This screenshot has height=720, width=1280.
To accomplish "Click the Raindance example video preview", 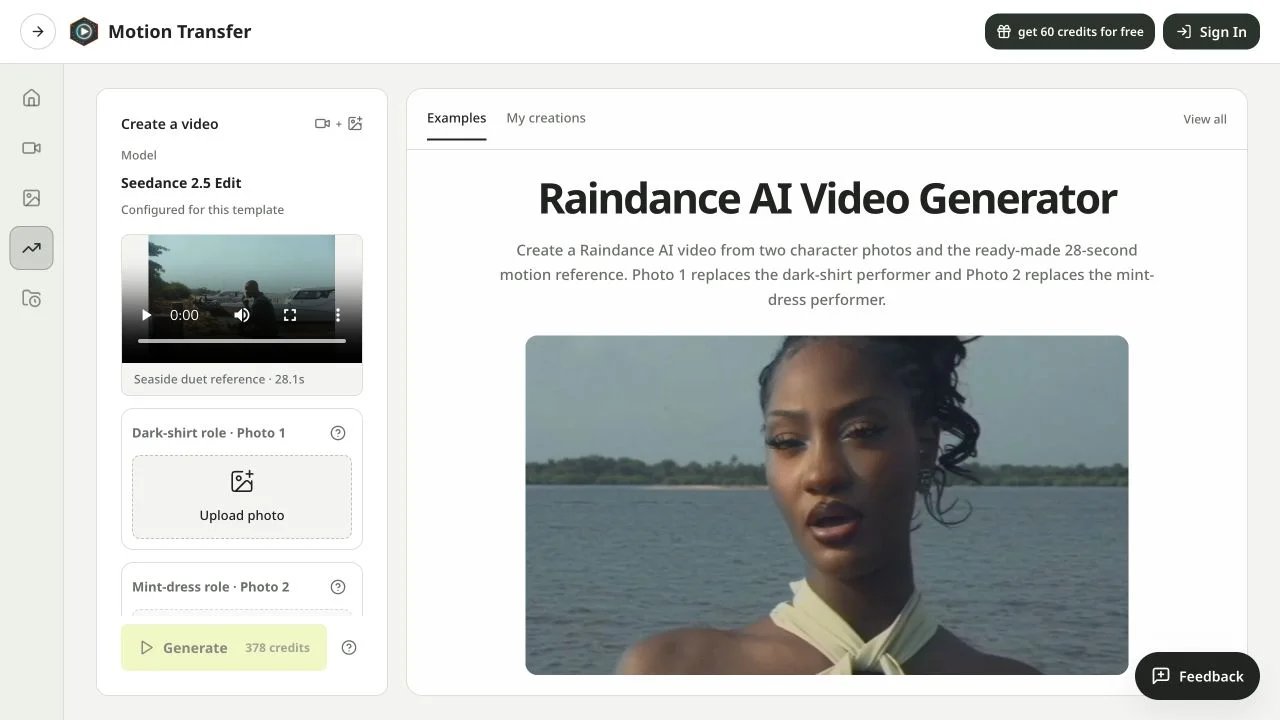I will point(827,505).
